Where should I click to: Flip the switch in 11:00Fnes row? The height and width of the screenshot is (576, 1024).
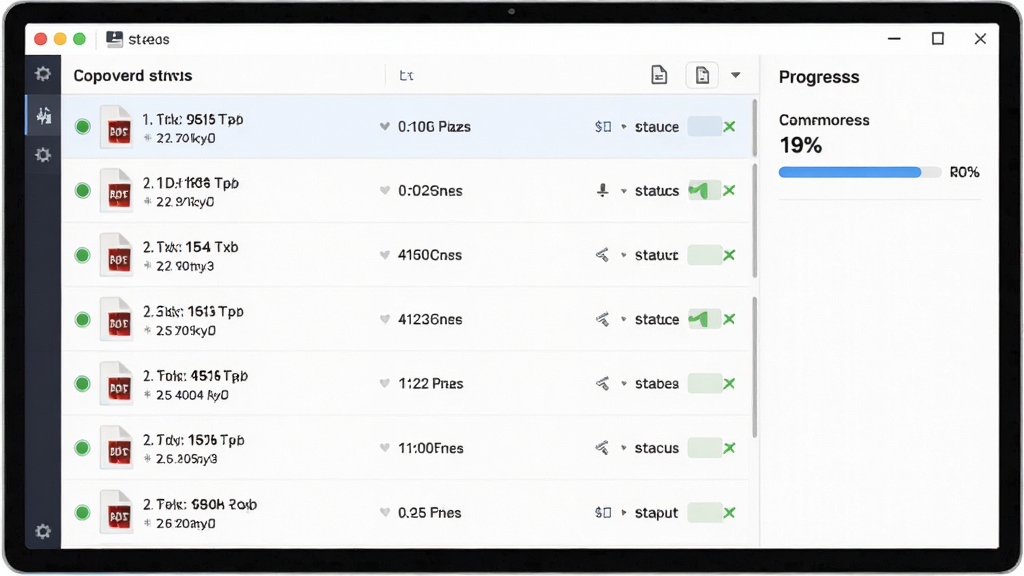pos(704,448)
